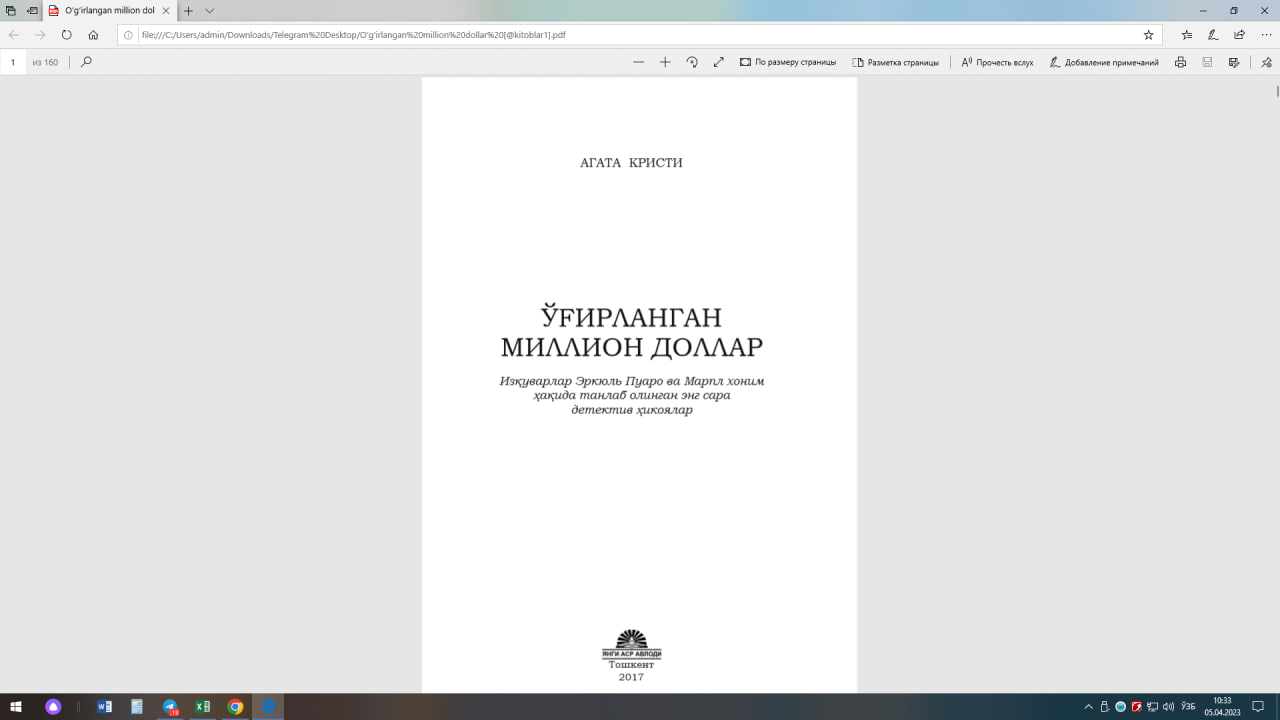Click Добавление примечаний to add notes
Image resolution: width=1280 pixels, height=720 pixels.
[x=1104, y=62]
